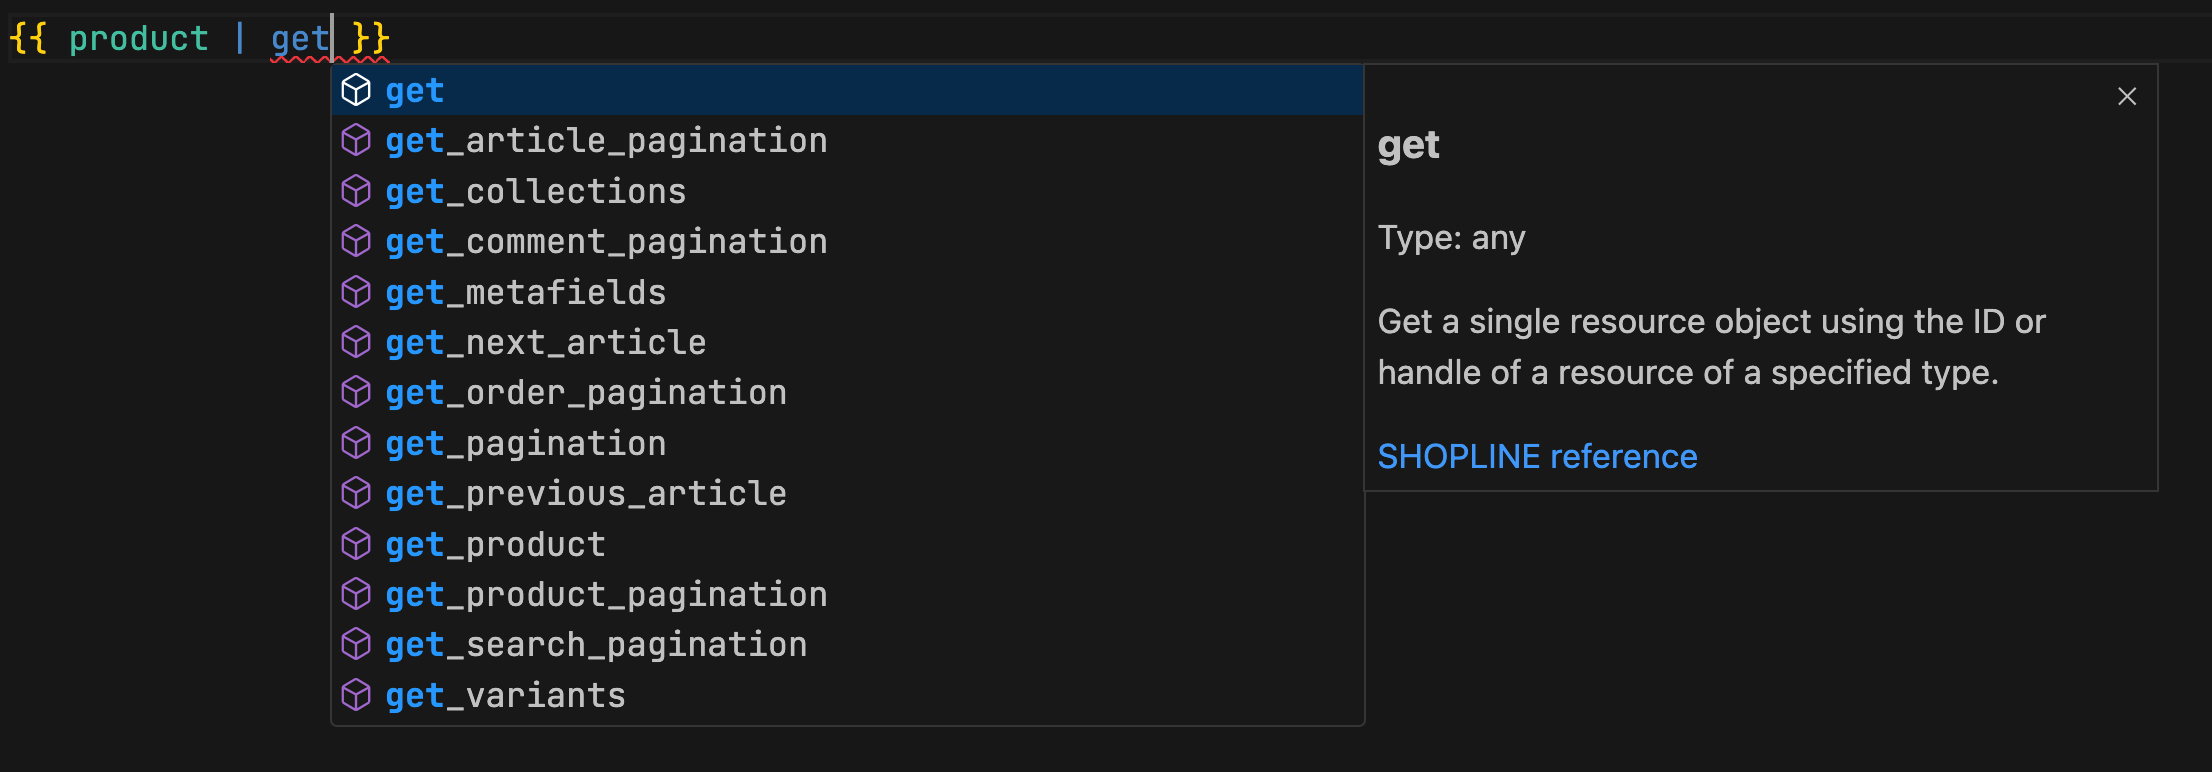Click the get title in documentation panel

click(x=1408, y=146)
